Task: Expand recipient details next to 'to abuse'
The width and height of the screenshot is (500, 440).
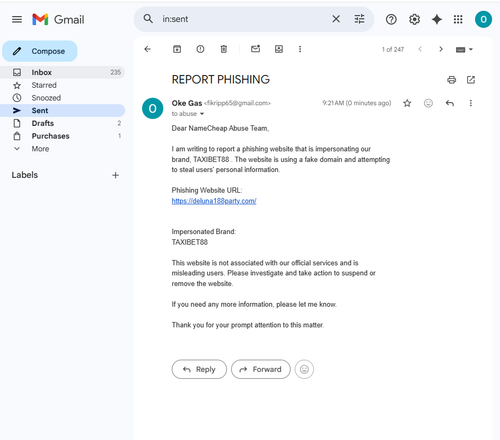Action: click(x=202, y=114)
